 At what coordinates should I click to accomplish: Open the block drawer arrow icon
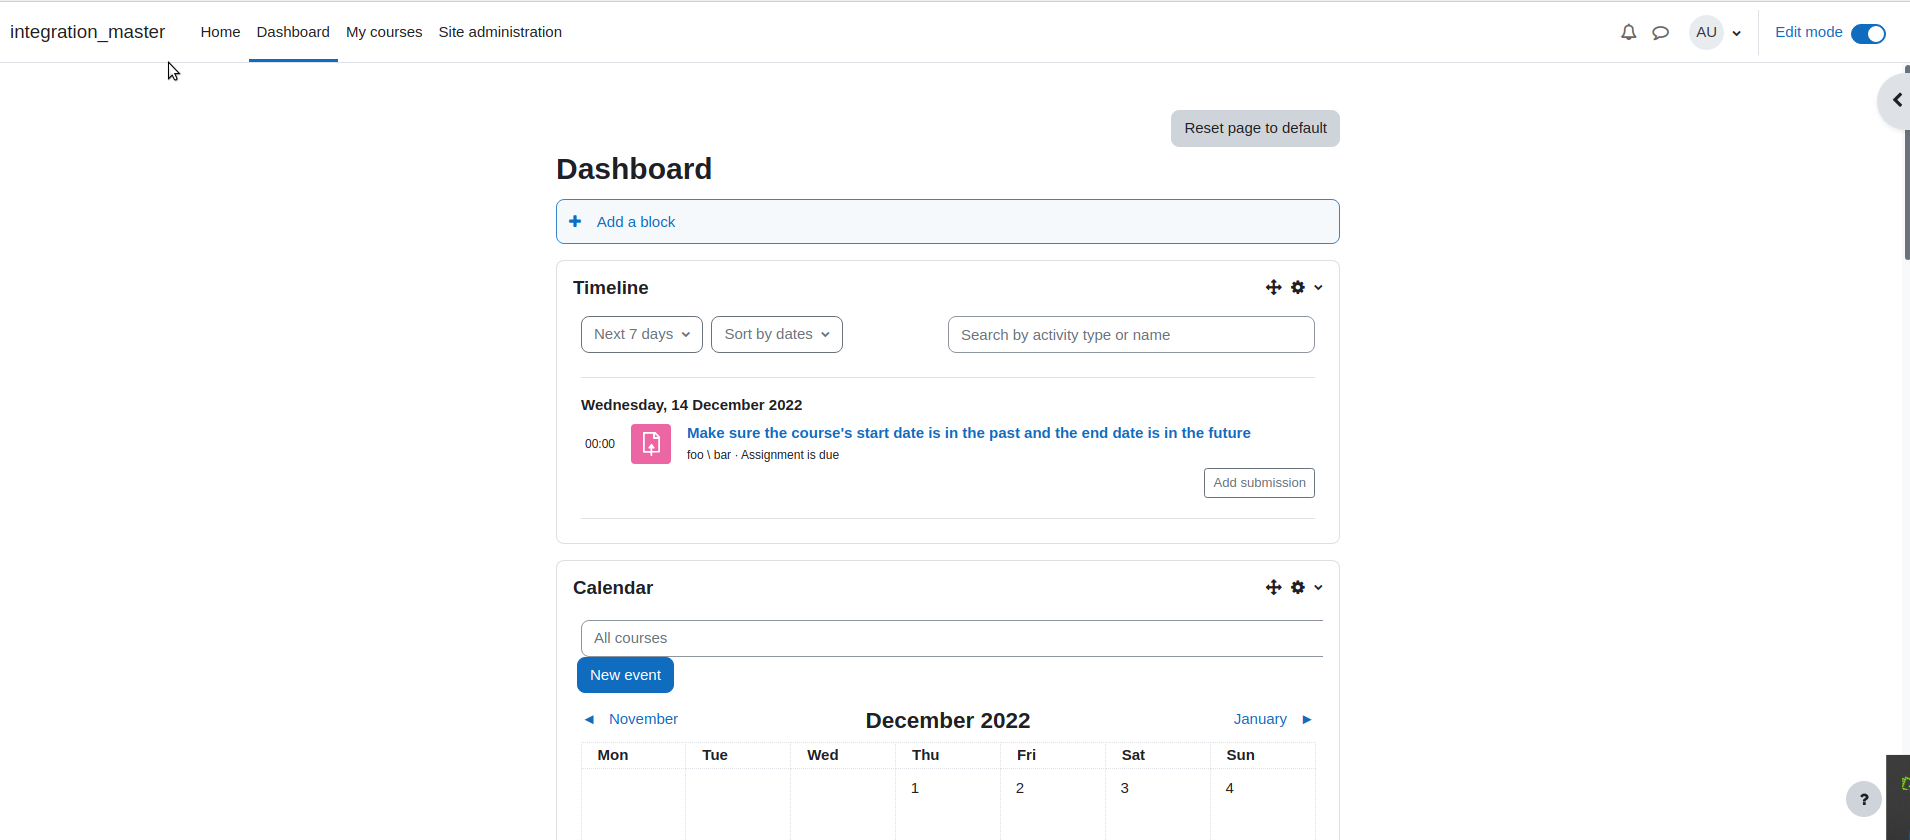point(1896,100)
